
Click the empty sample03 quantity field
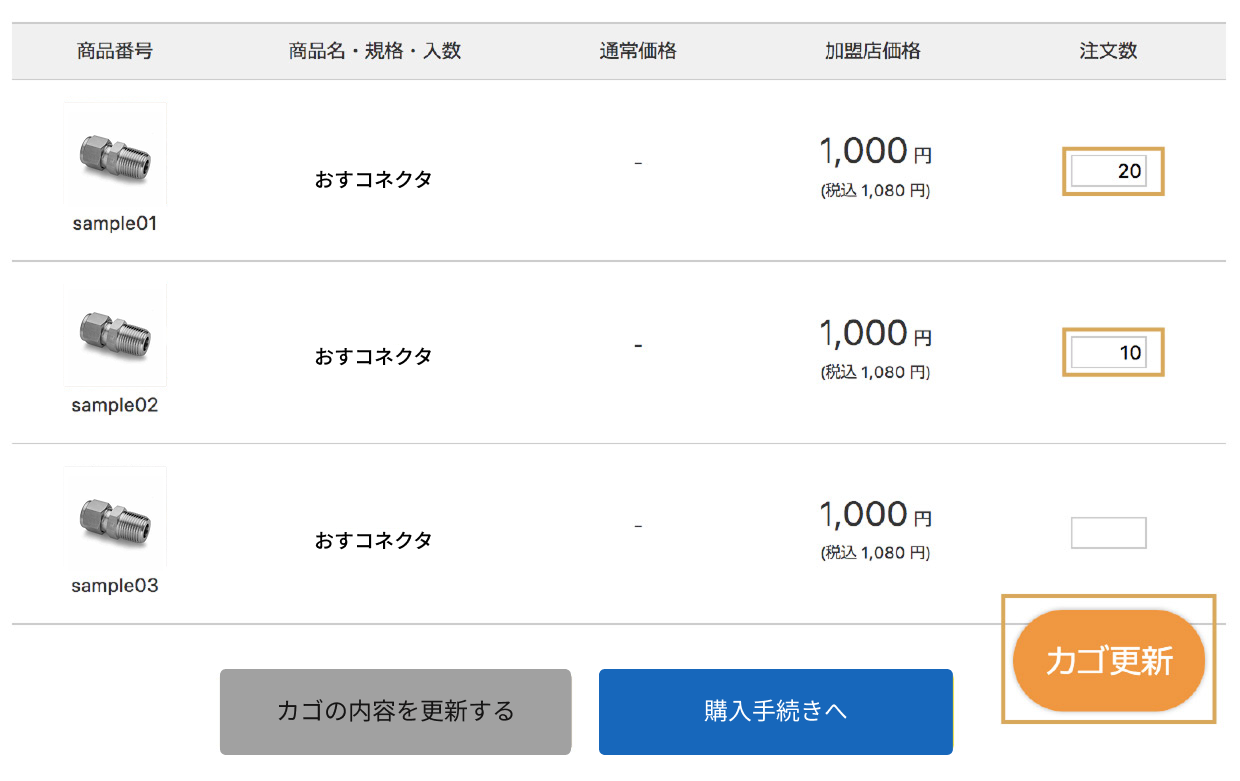pos(1108,533)
